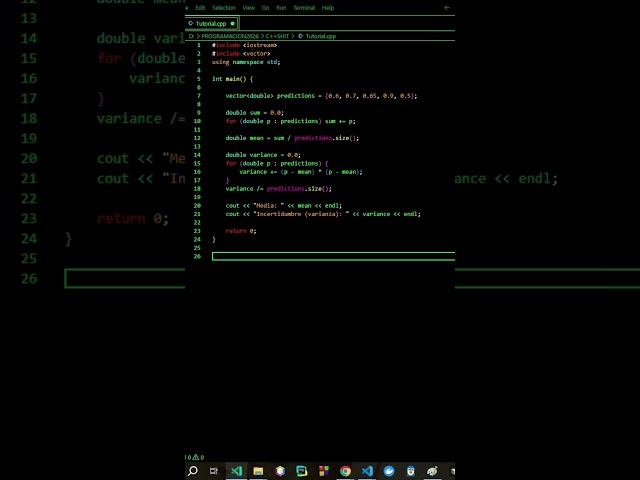The image size is (640, 480).
Task: Open the Run menu
Action: point(281,8)
